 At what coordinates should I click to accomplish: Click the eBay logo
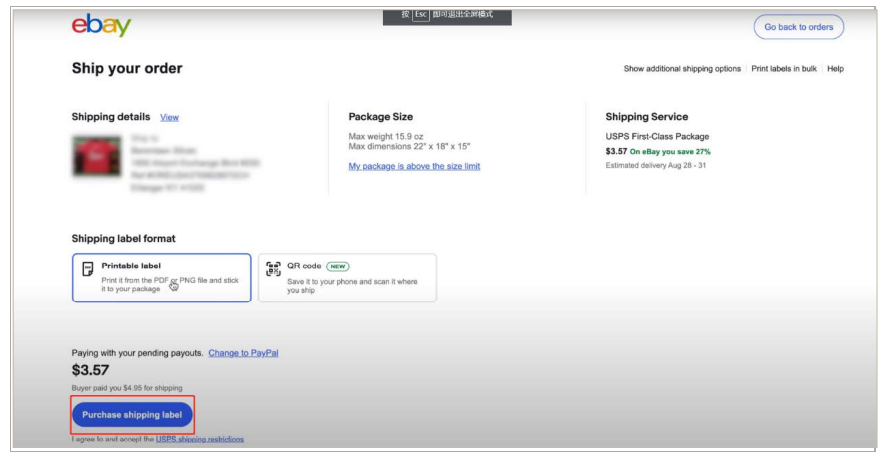click(x=101, y=26)
